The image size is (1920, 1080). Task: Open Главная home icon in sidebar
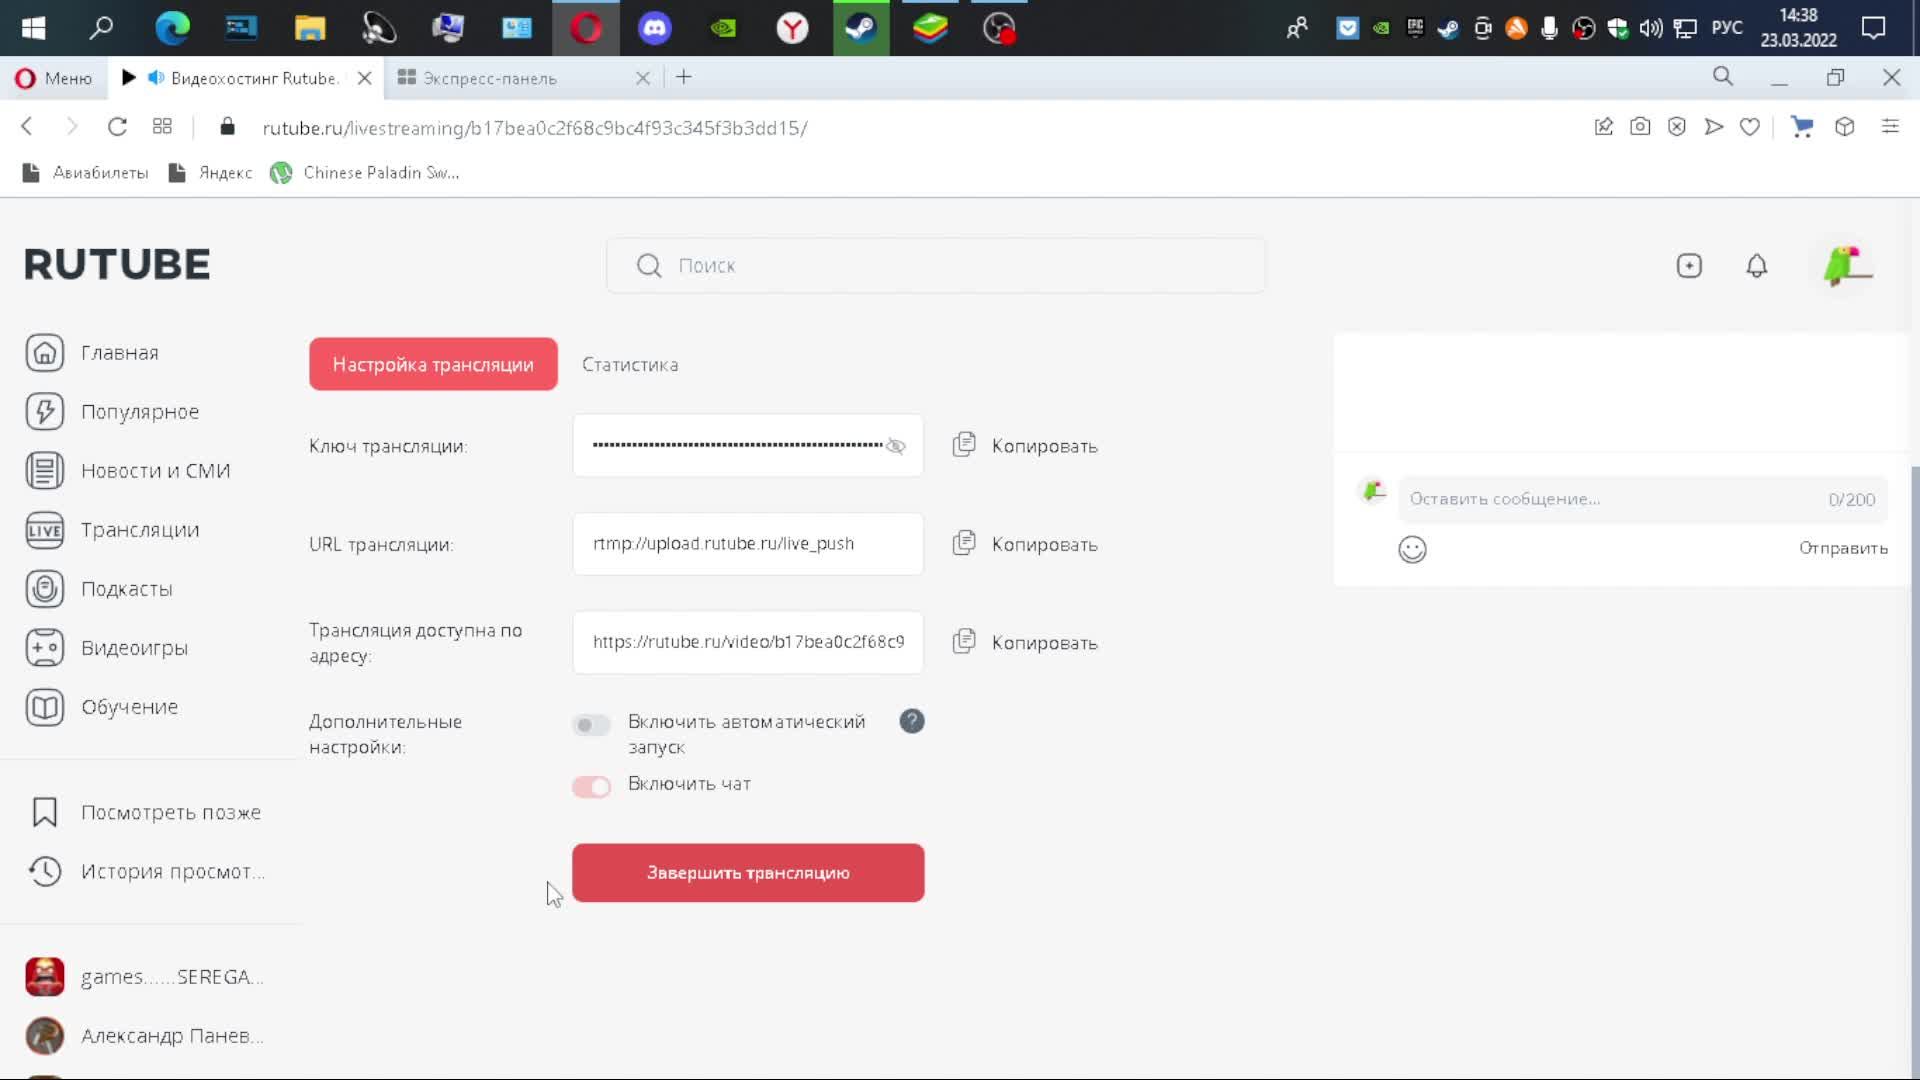pos(45,353)
